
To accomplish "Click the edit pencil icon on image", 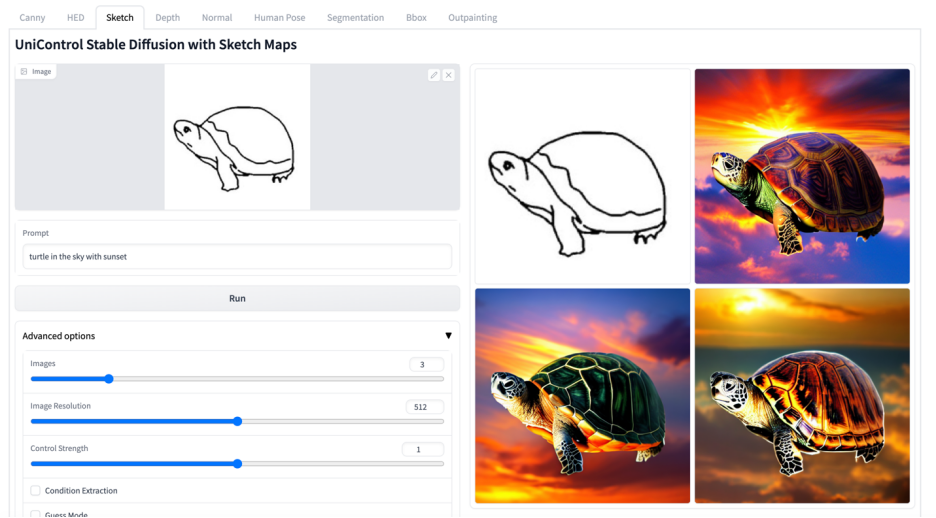I will pos(433,75).
